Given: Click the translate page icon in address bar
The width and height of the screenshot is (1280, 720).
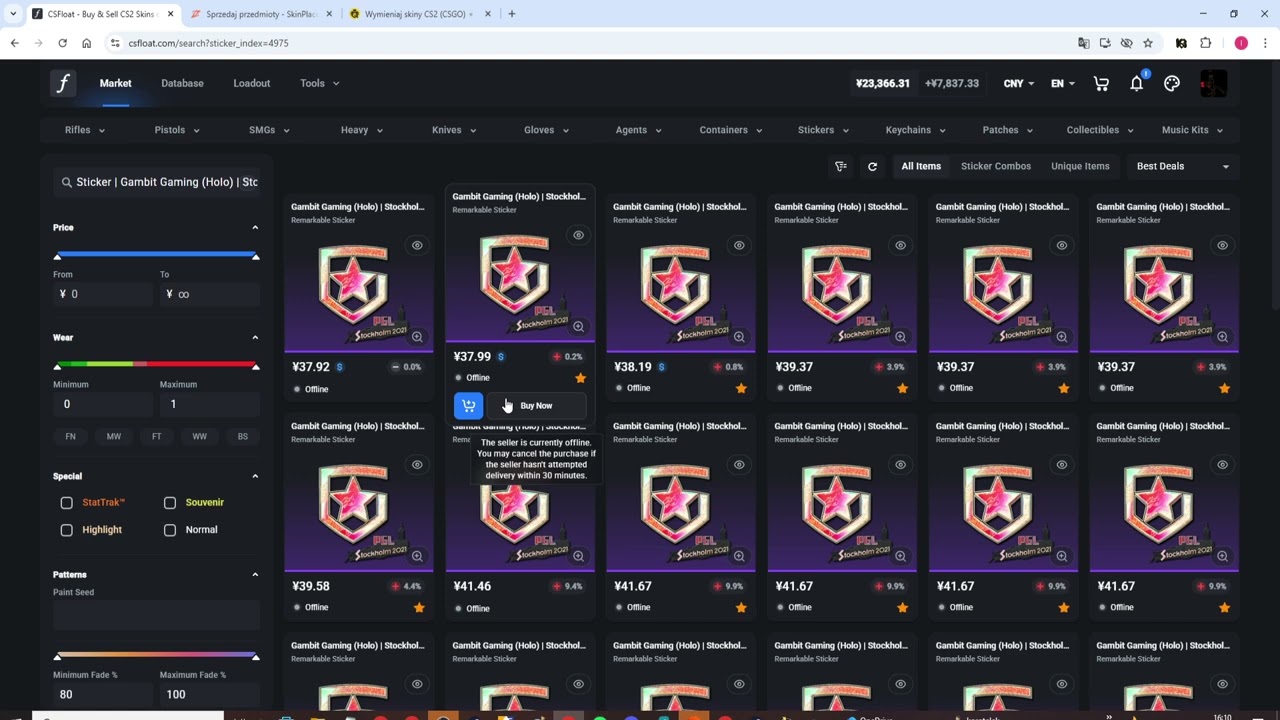Looking at the screenshot, I should [x=1083, y=43].
